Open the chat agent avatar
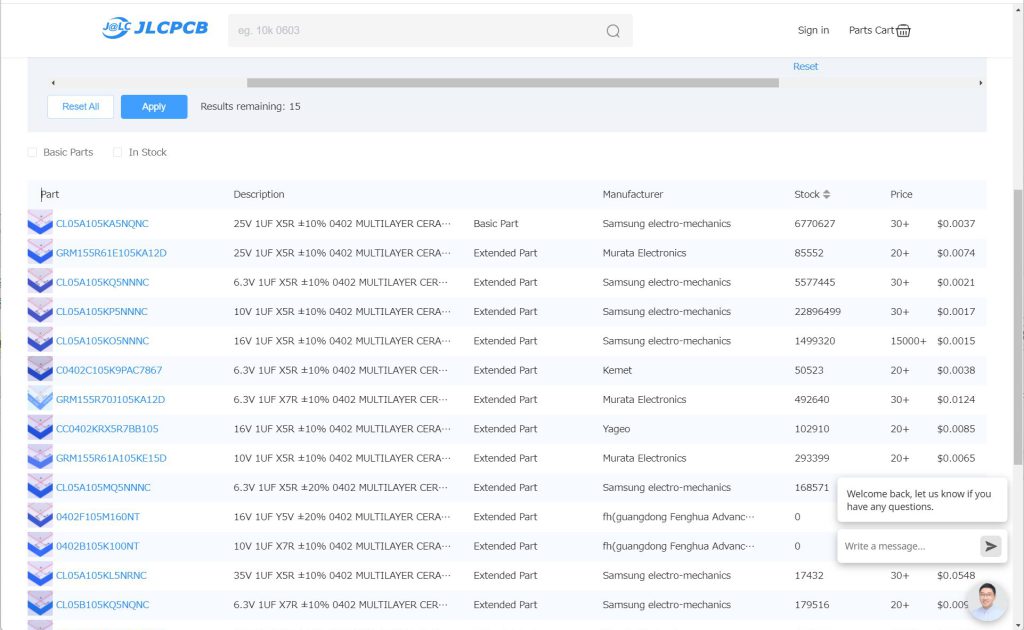 click(987, 600)
